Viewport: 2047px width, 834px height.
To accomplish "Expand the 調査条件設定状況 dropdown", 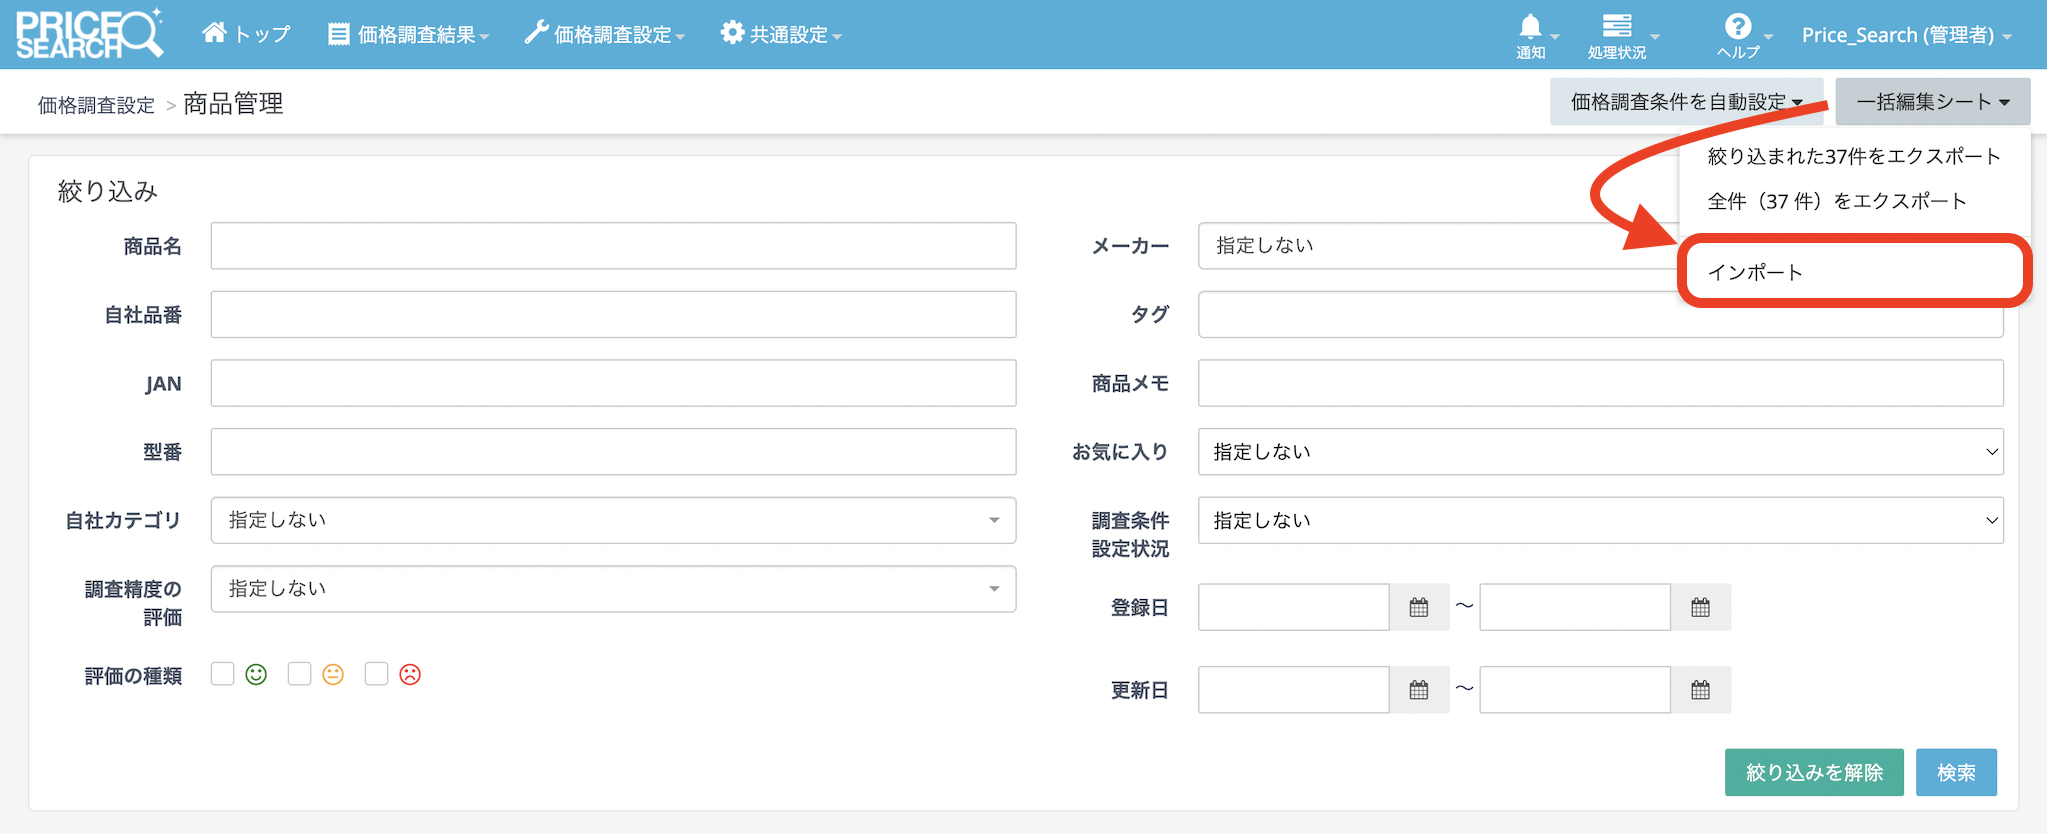I will pyautogui.click(x=1600, y=520).
